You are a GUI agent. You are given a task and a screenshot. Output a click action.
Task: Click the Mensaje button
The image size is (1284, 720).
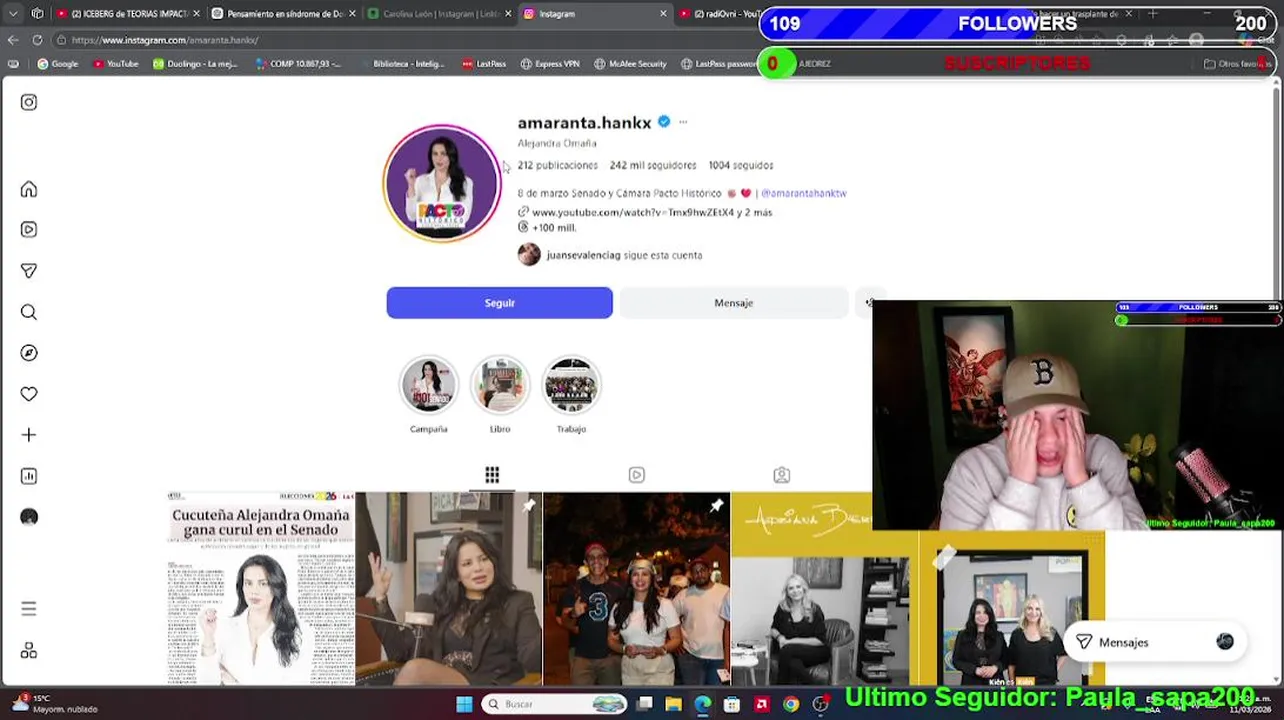click(x=733, y=303)
